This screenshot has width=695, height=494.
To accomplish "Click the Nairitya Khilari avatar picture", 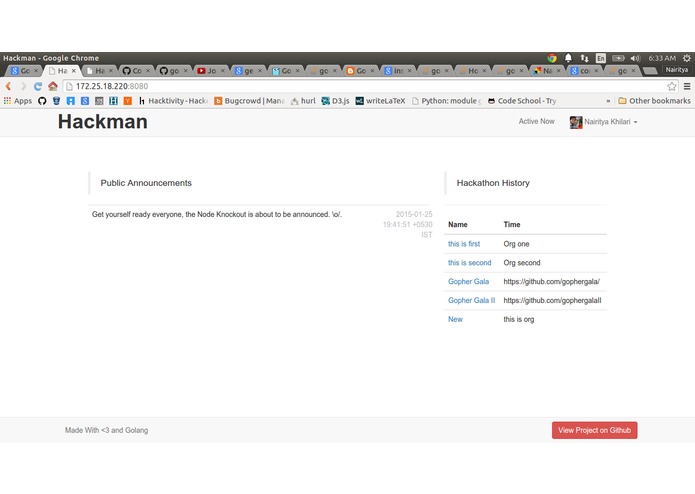I will pos(576,122).
